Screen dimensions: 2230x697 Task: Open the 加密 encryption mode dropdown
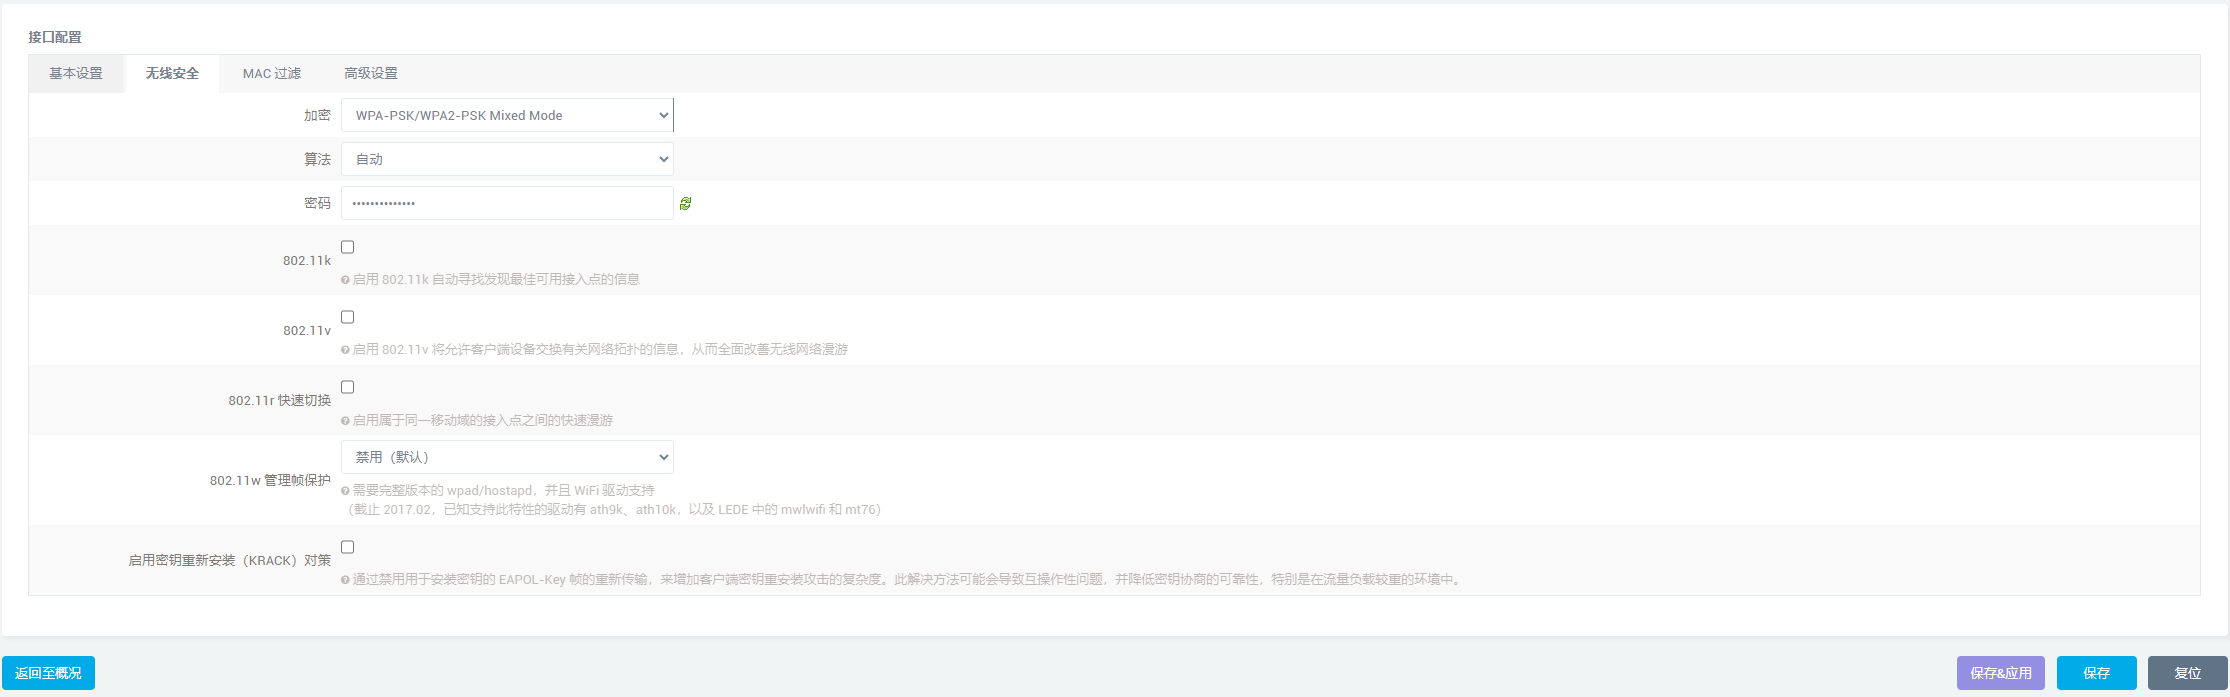[x=507, y=115]
